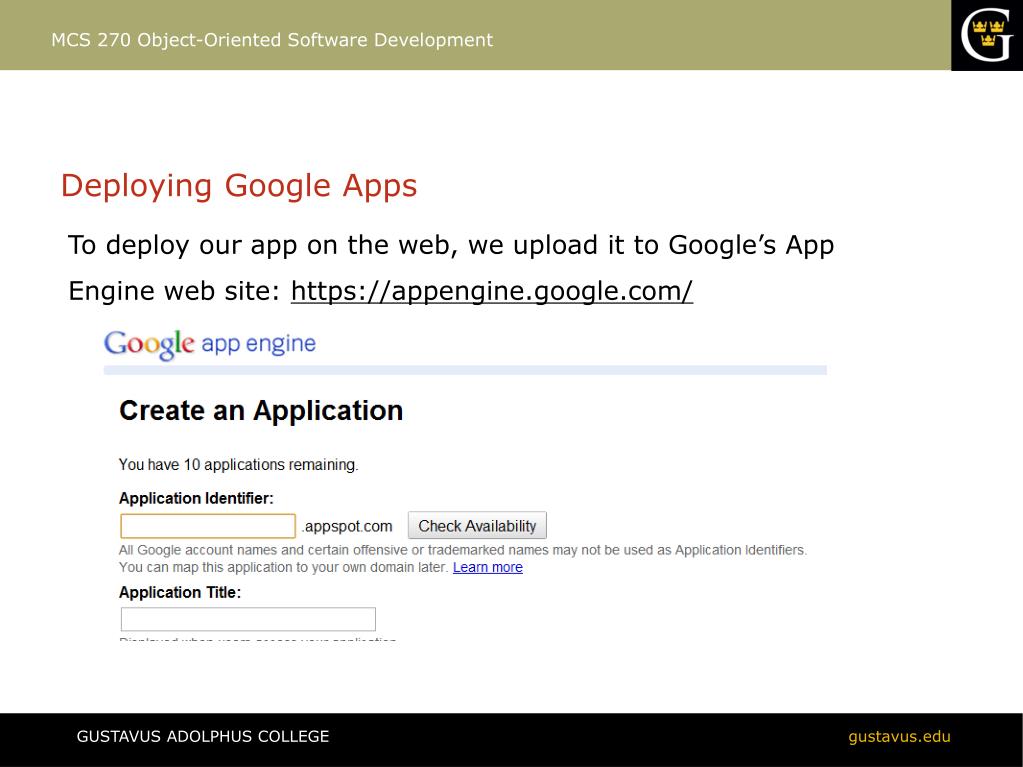This screenshot has width=1023, height=767.
Task: Focus the Application Identifier text field
Action: pyautogui.click(x=208, y=526)
